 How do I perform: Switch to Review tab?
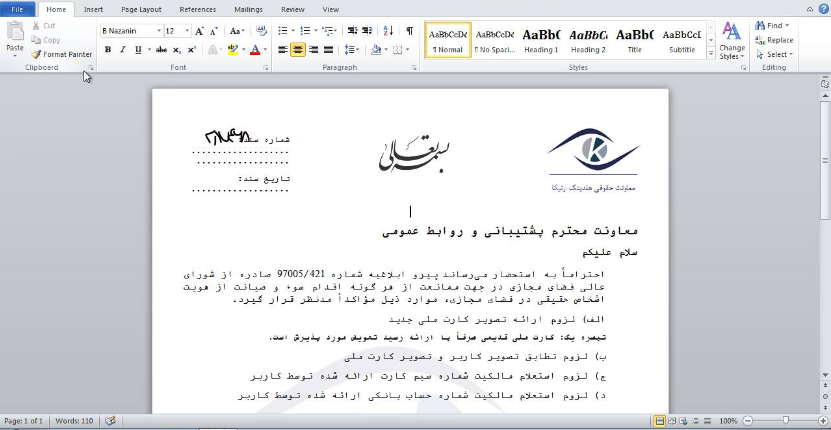[x=293, y=10]
